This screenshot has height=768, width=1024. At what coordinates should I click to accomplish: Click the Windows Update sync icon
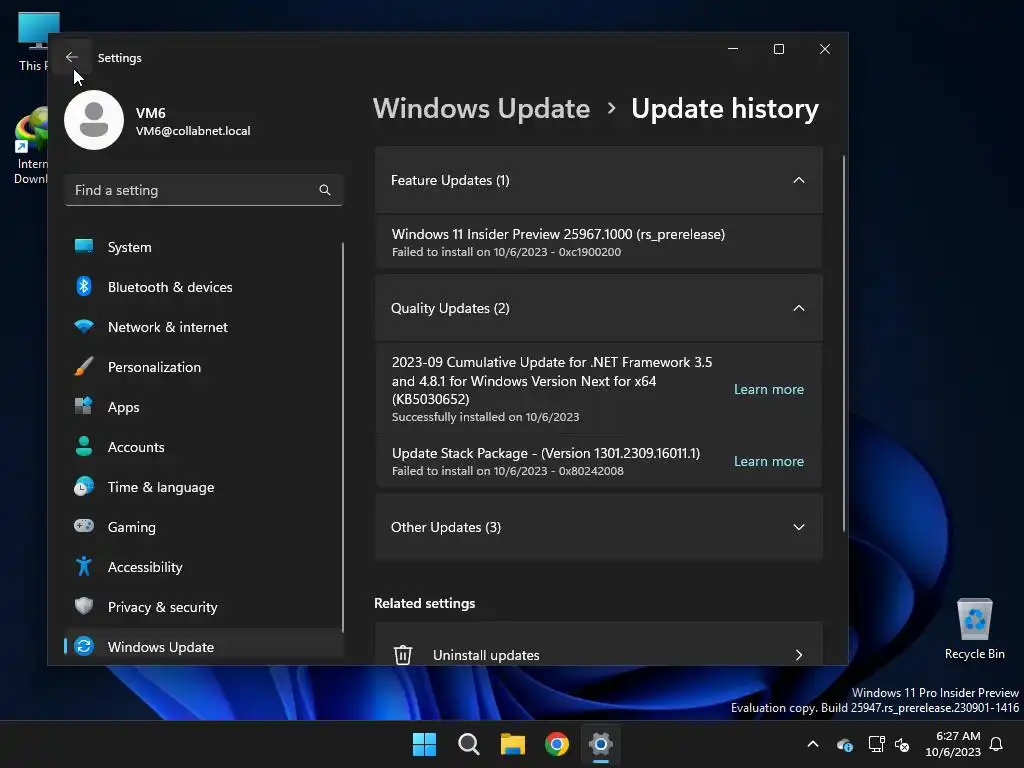click(84, 646)
